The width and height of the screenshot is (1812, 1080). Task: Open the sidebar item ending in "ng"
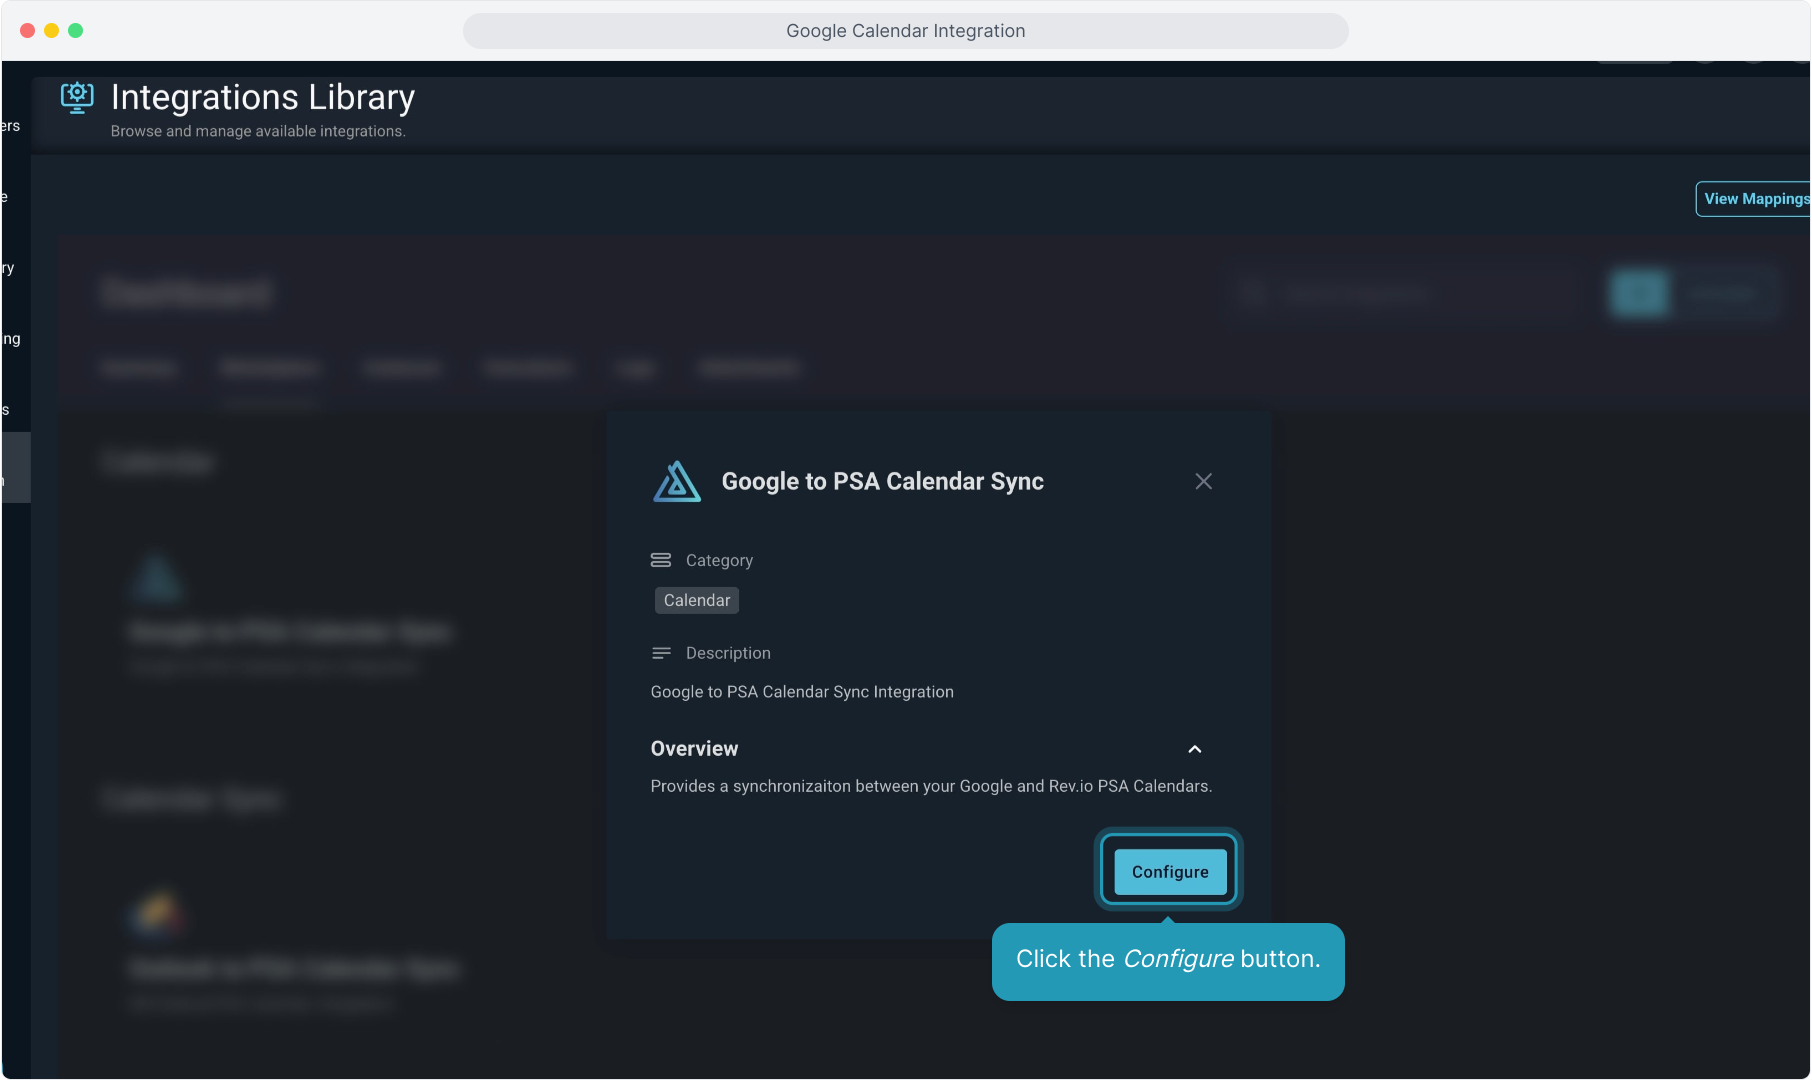(12, 339)
